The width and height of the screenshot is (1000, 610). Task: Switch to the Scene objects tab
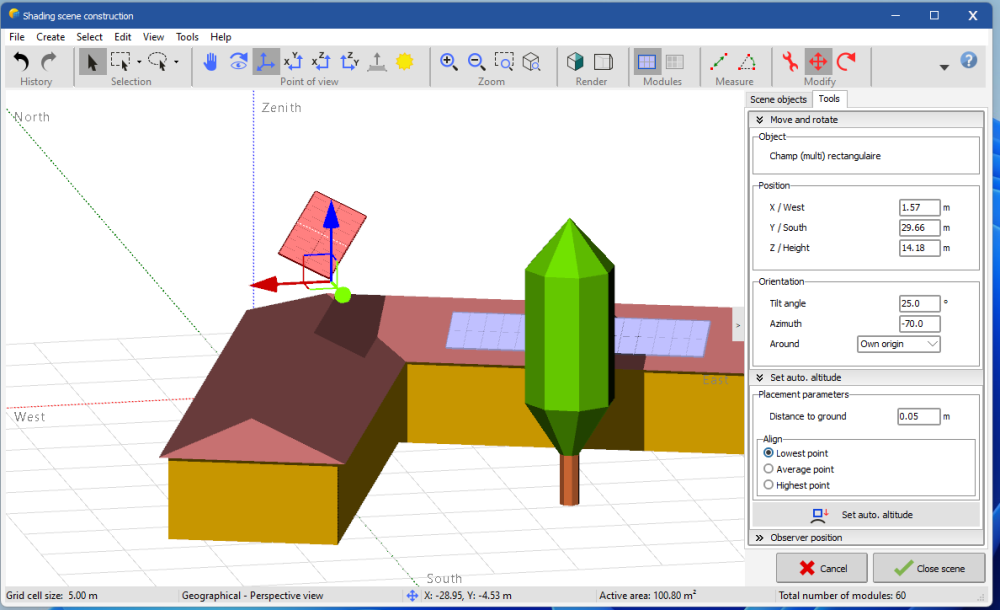click(x=778, y=99)
